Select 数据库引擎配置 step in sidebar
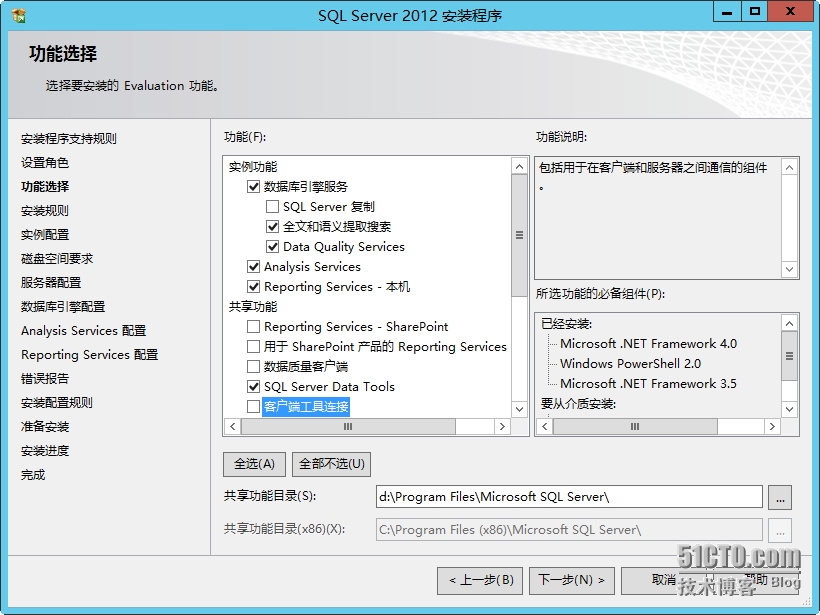Screen dimensions: 820x615 [x=63, y=306]
